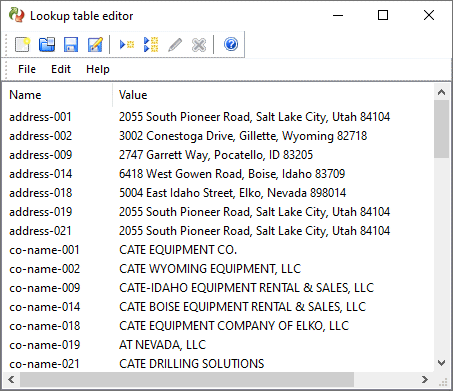Select the address-002 row name
The width and height of the screenshot is (453, 391).
tap(40, 136)
